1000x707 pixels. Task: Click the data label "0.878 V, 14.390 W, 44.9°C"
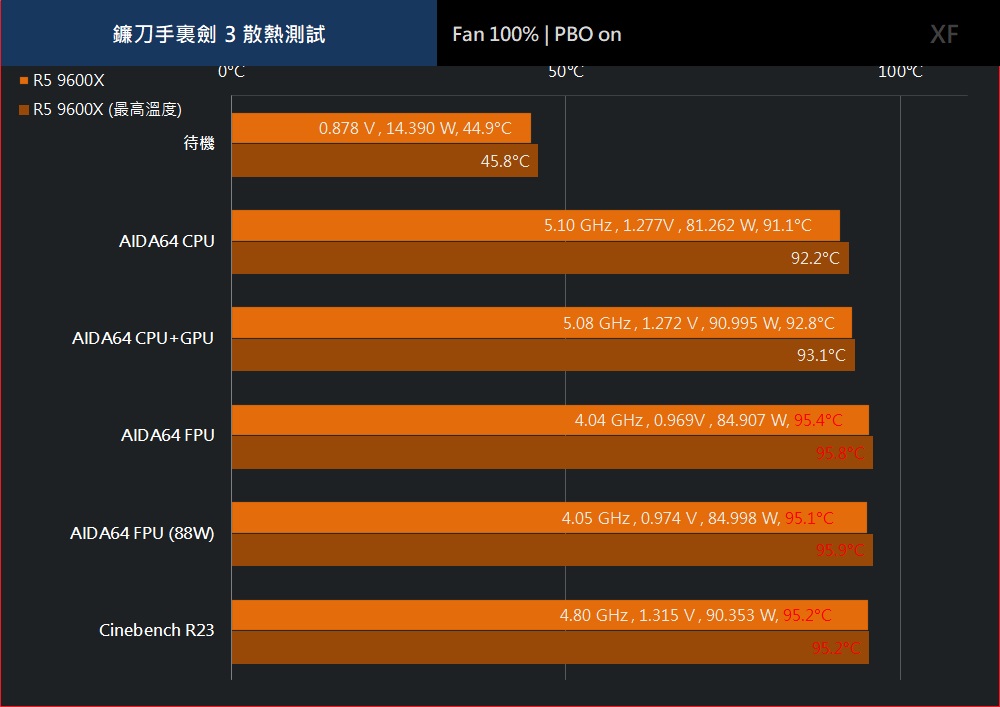pyautogui.click(x=415, y=128)
